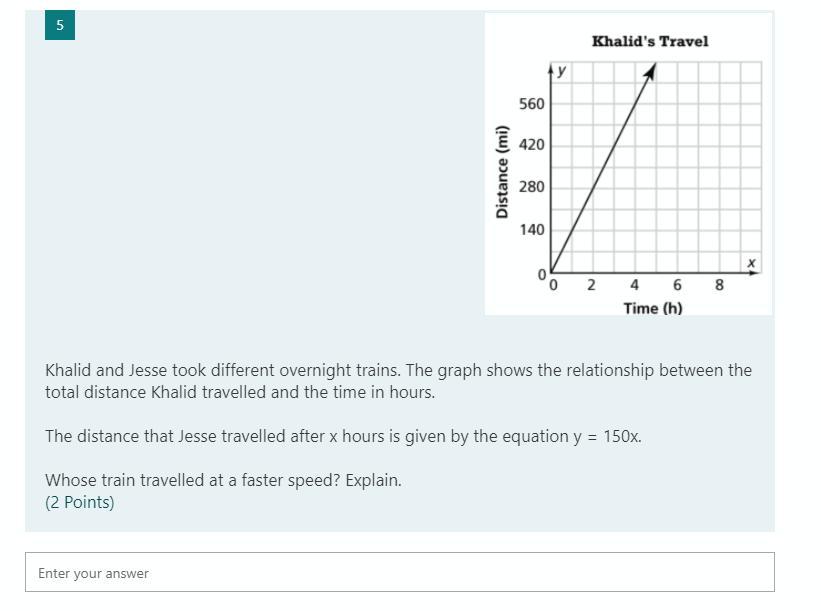This screenshot has width=821, height=611.
Task: Click the 560 tick label on the y-axis
Action: (531, 104)
